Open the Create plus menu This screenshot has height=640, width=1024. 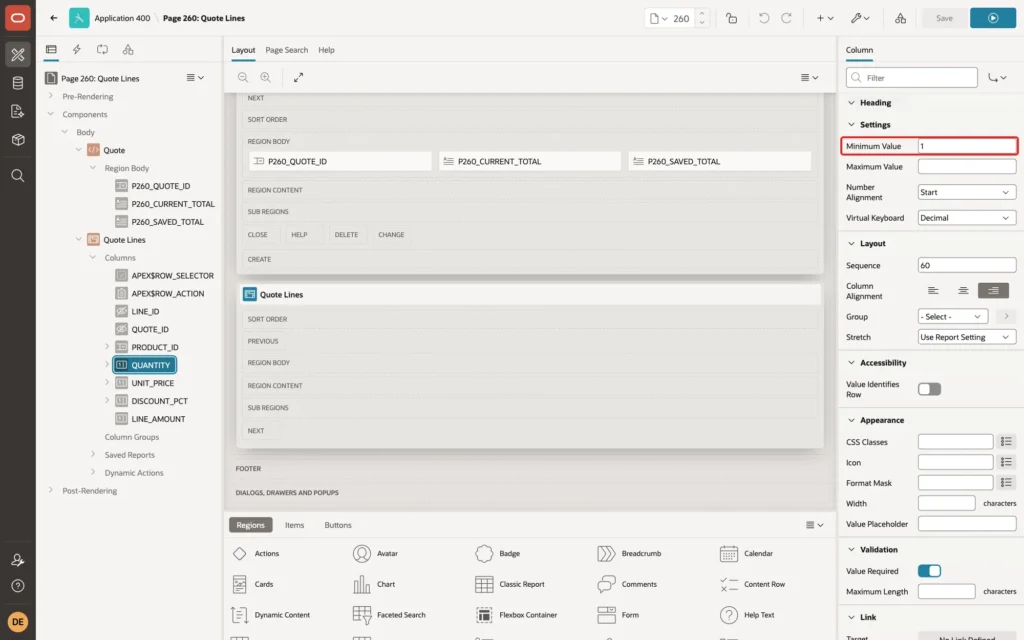825,18
